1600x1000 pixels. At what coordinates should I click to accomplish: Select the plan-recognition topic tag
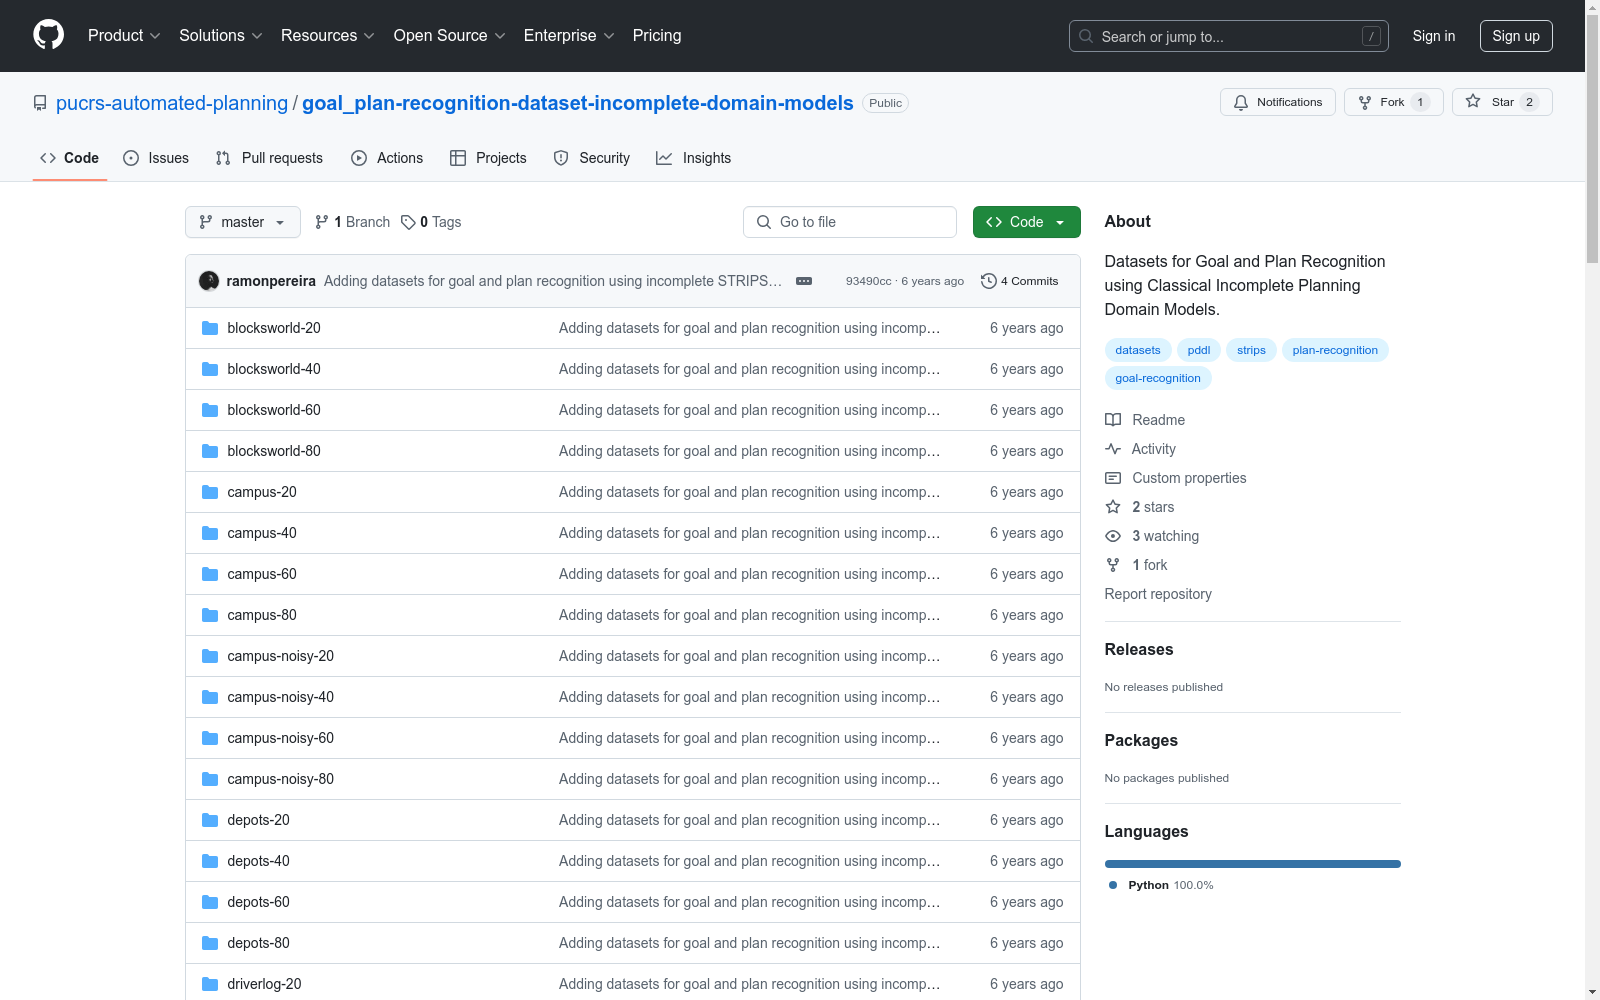pyautogui.click(x=1335, y=350)
